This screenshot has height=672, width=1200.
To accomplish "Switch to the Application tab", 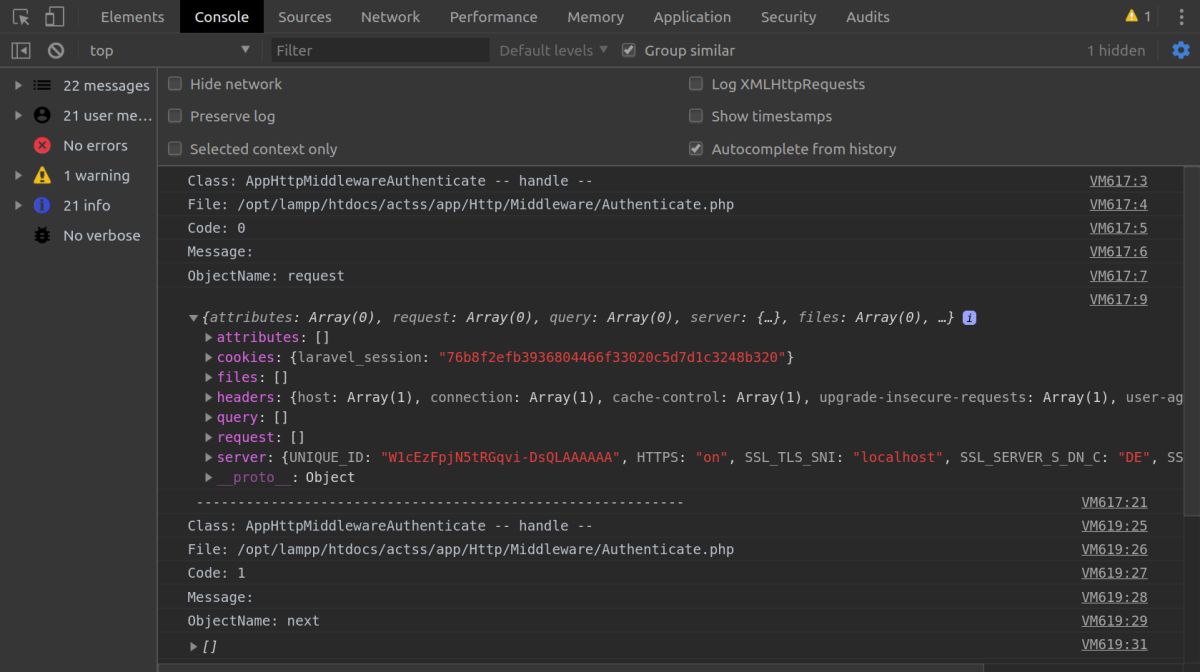I will [x=692, y=17].
